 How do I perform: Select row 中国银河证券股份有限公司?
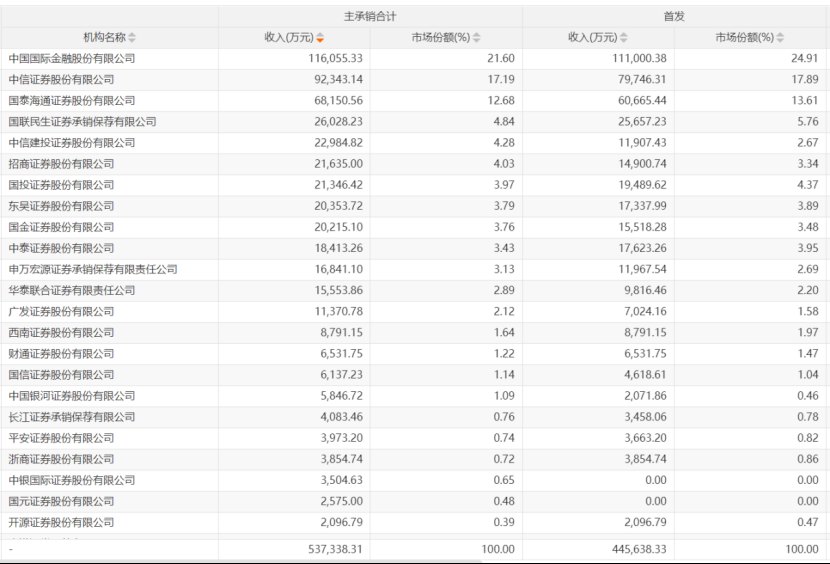tap(413, 396)
